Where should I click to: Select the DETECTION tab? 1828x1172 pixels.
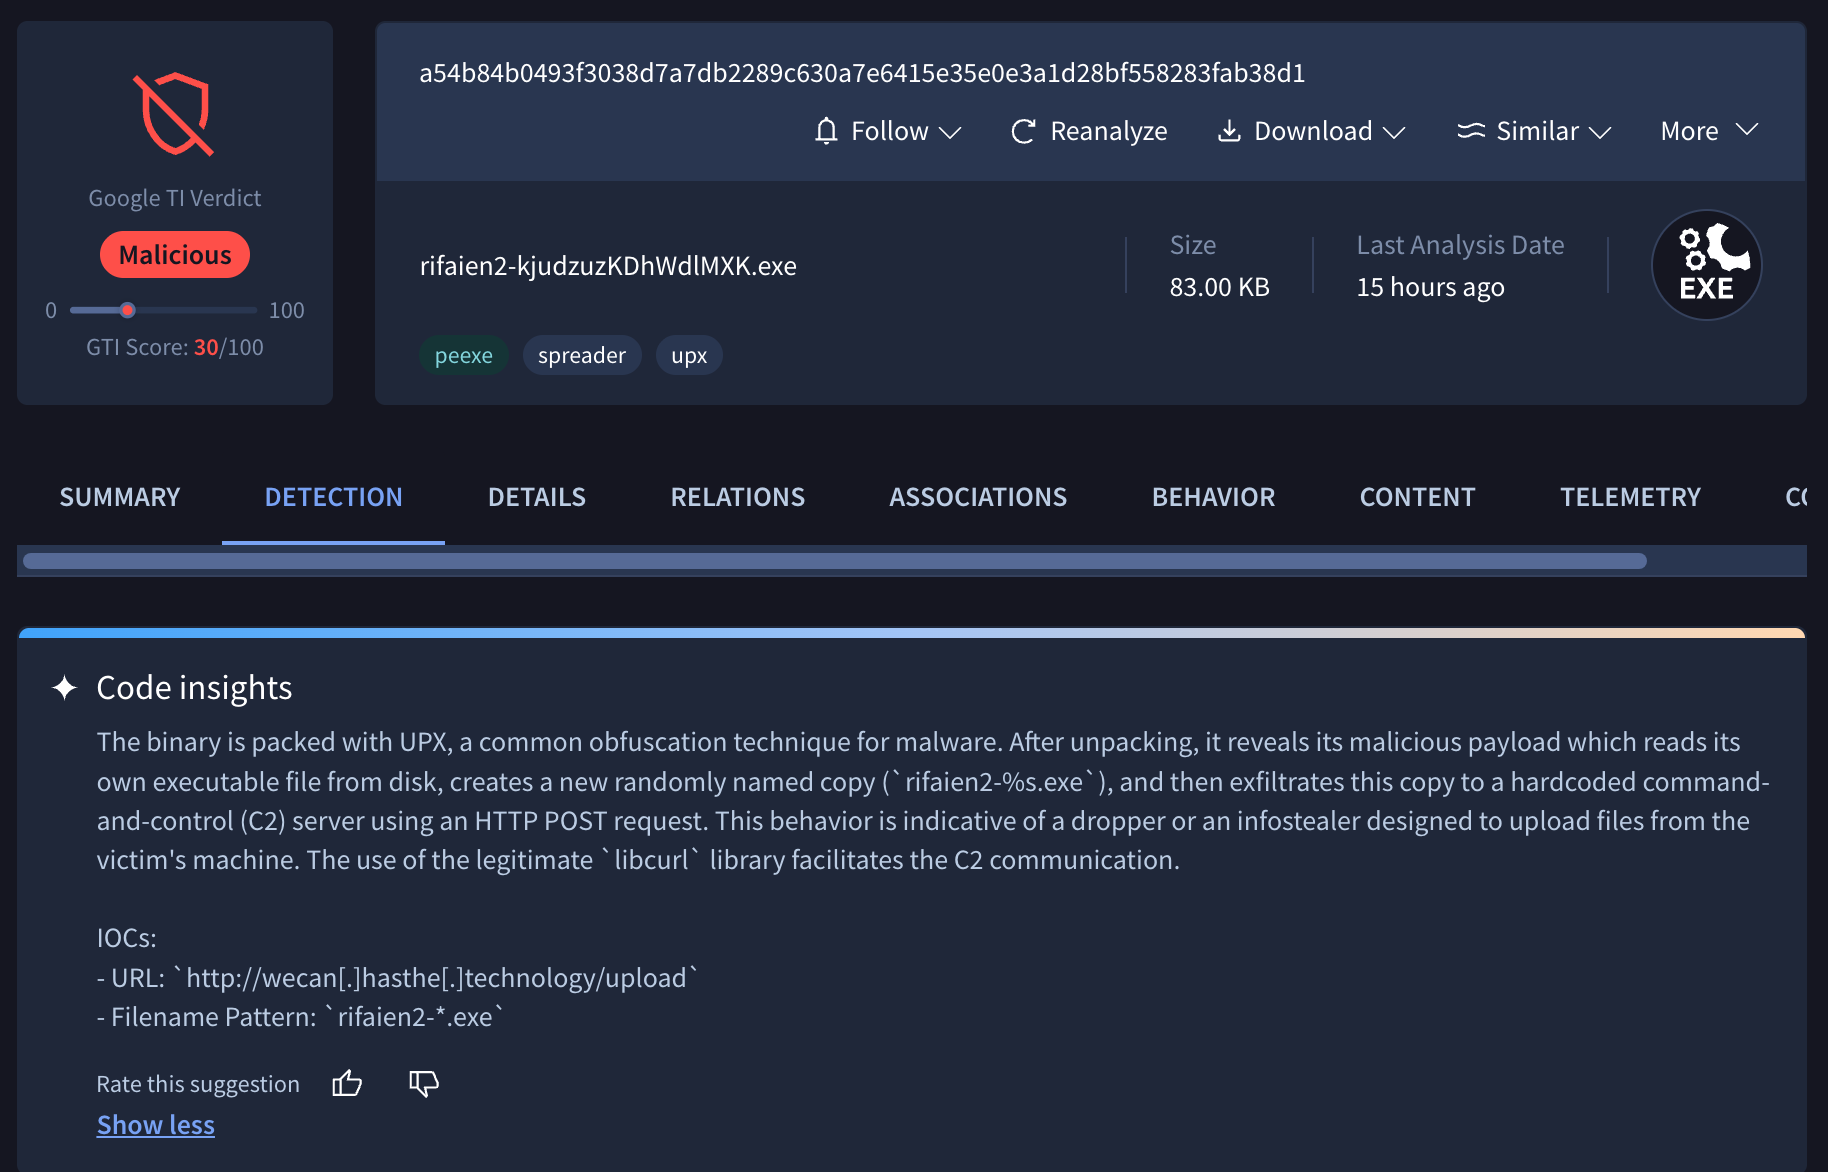click(333, 497)
